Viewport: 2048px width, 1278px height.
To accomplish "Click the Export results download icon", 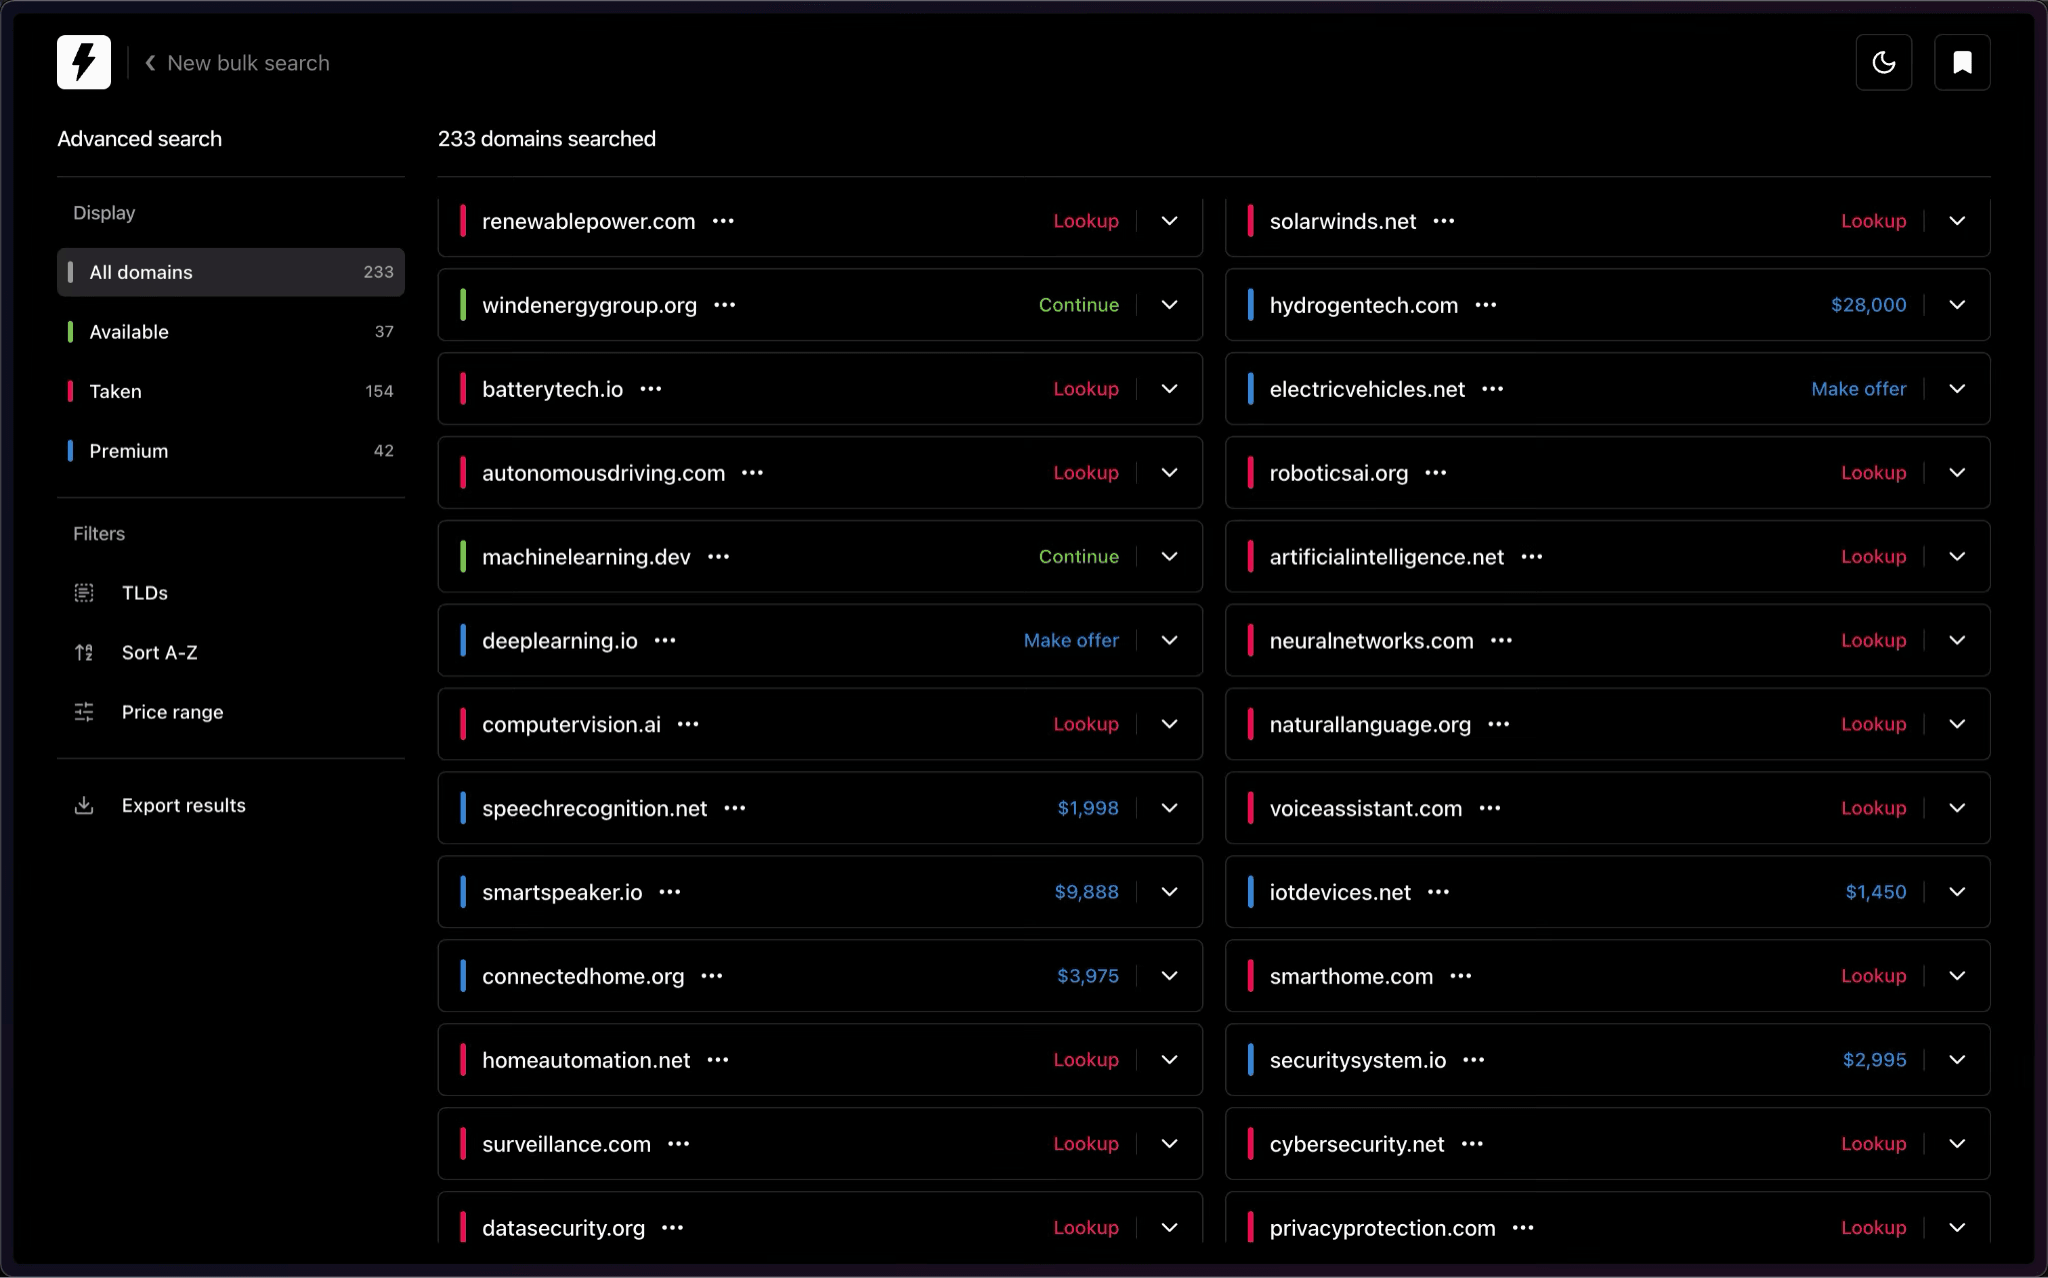I will pos(84,805).
